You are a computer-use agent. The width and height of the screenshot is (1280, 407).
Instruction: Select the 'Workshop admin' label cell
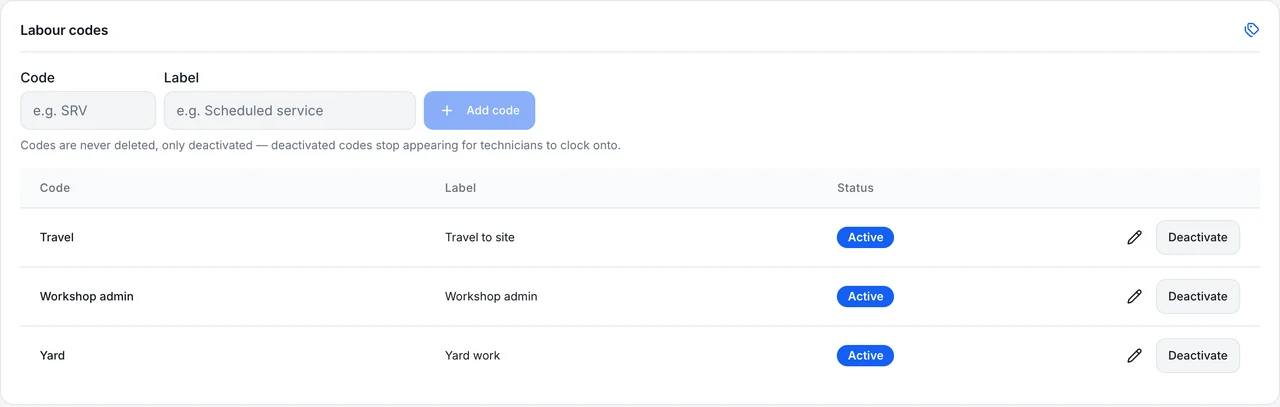pyautogui.click(x=491, y=297)
